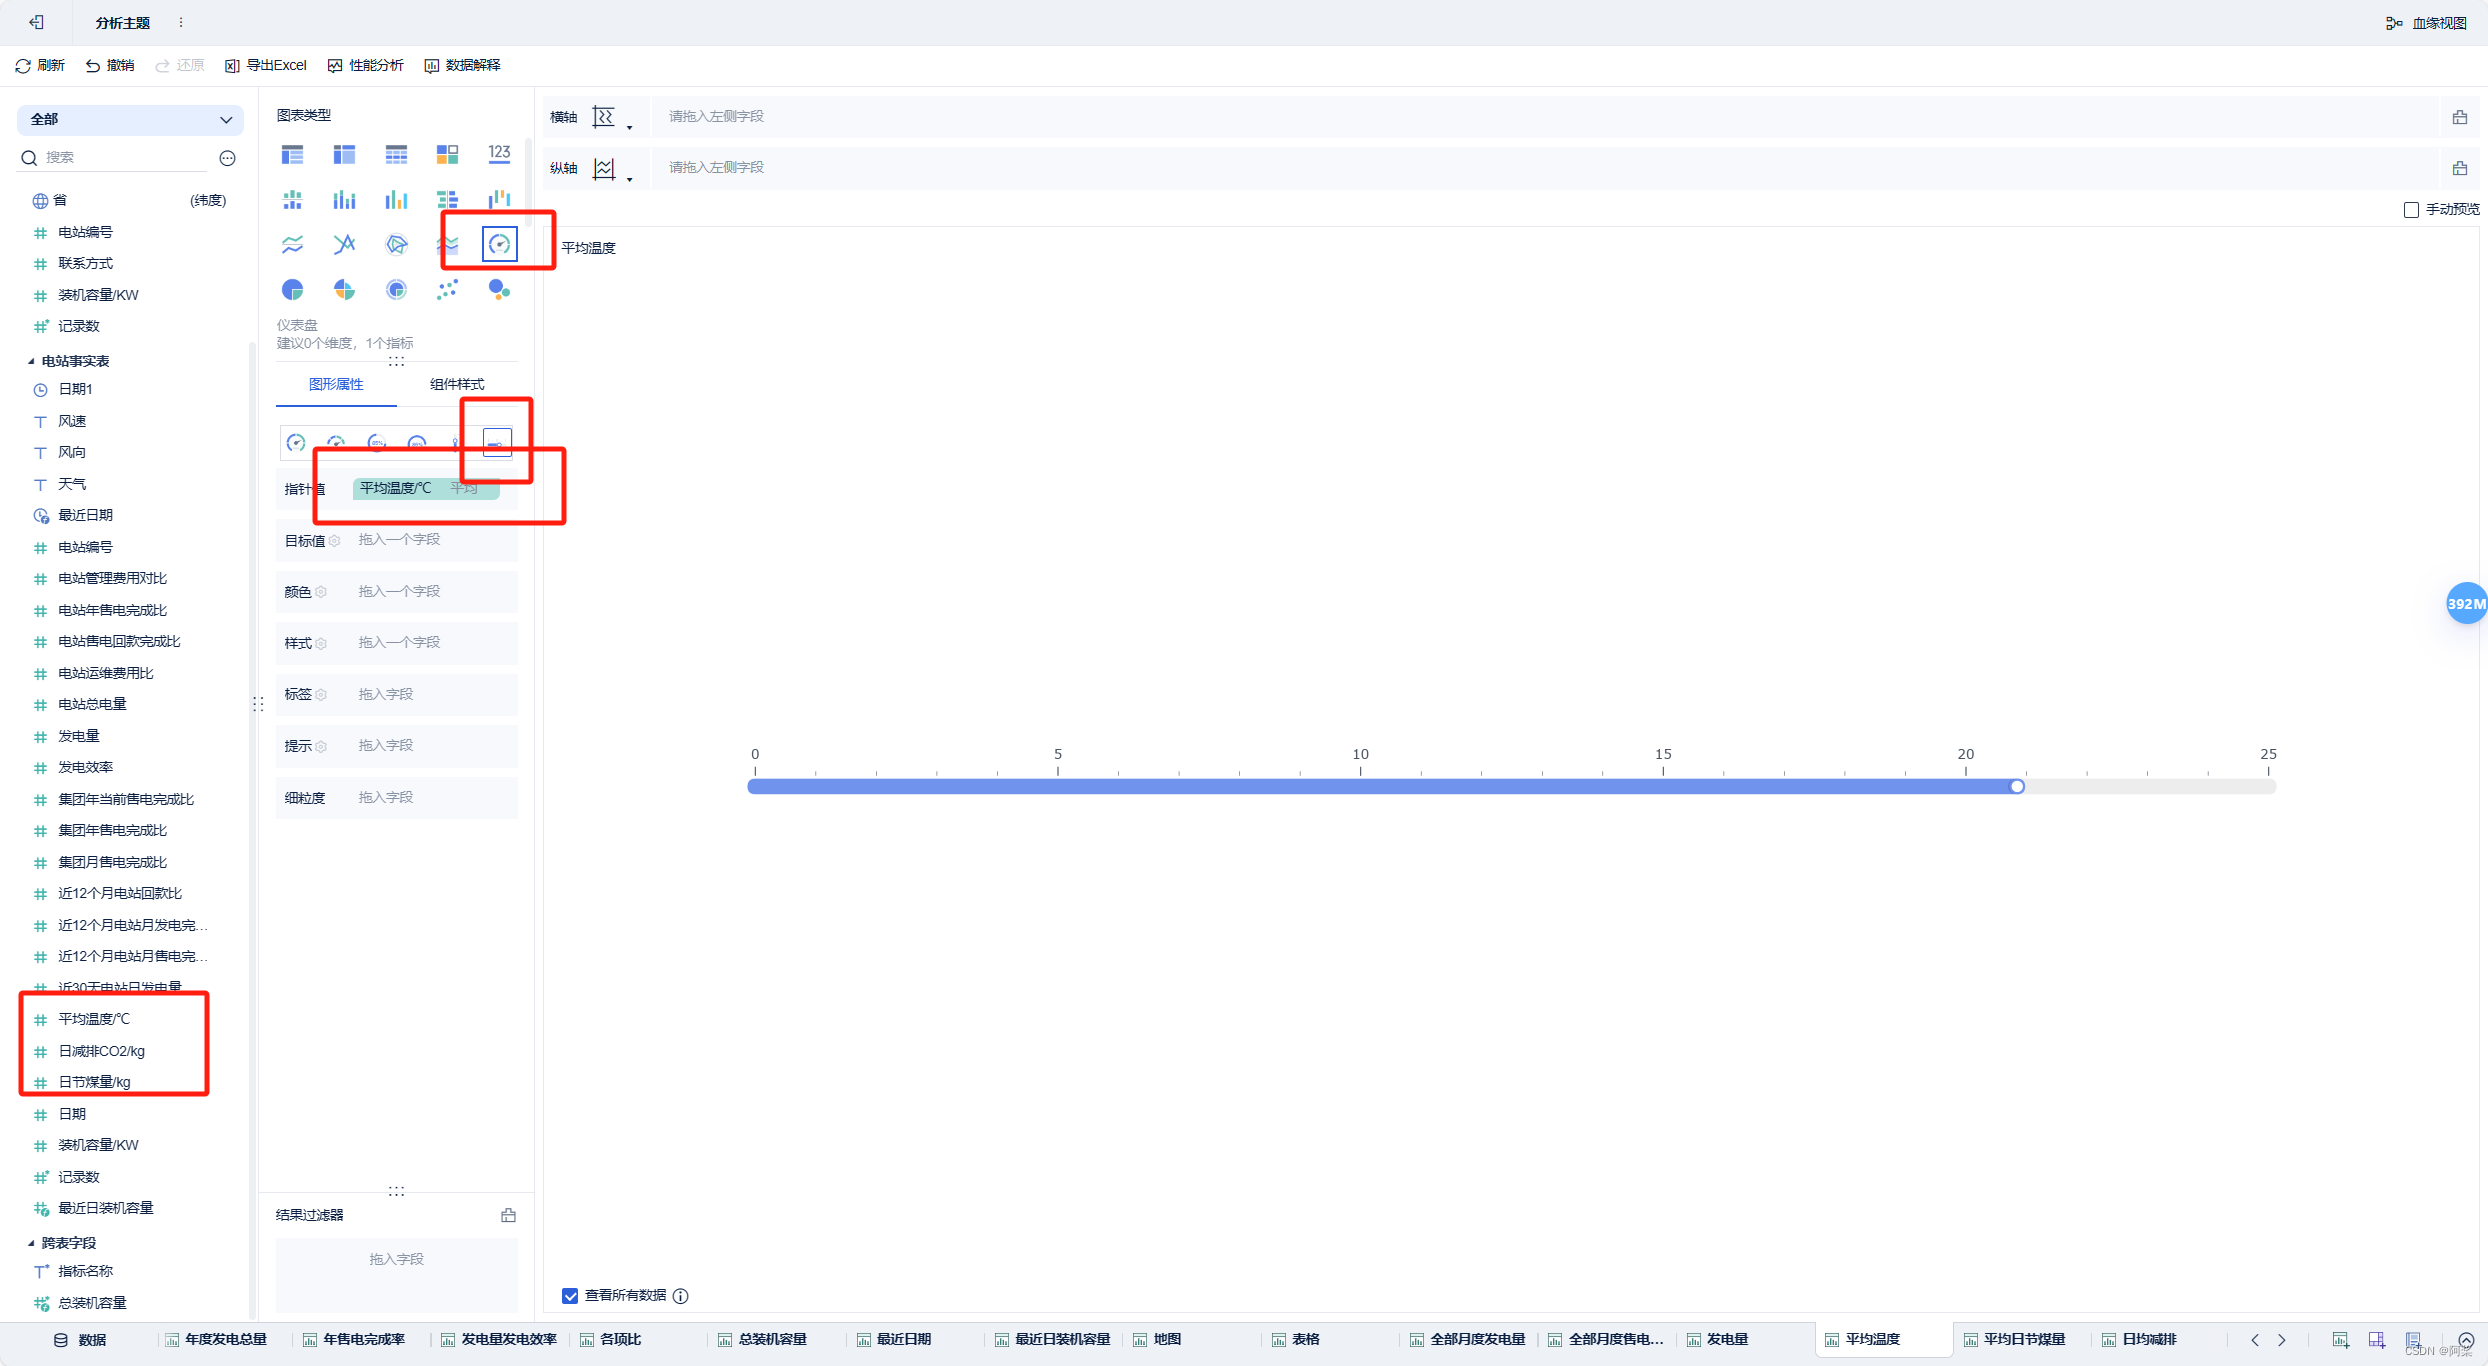Click the add component icon in bottom bar
2488x1366 pixels.
pyautogui.click(x=2340, y=1340)
